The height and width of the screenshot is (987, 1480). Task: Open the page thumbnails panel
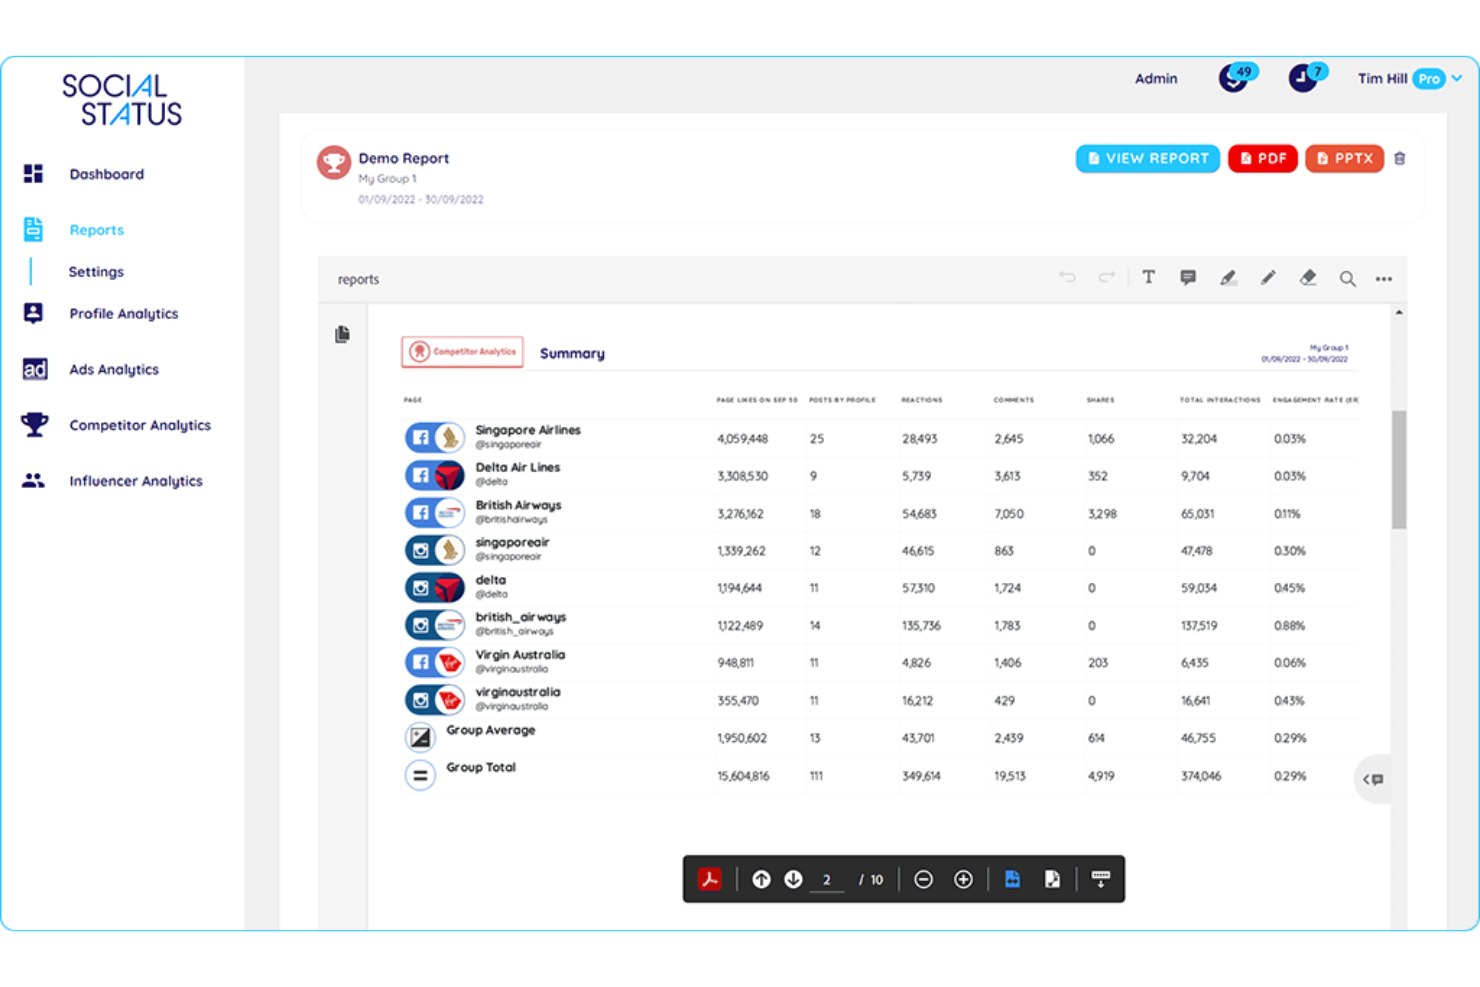[x=342, y=334]
